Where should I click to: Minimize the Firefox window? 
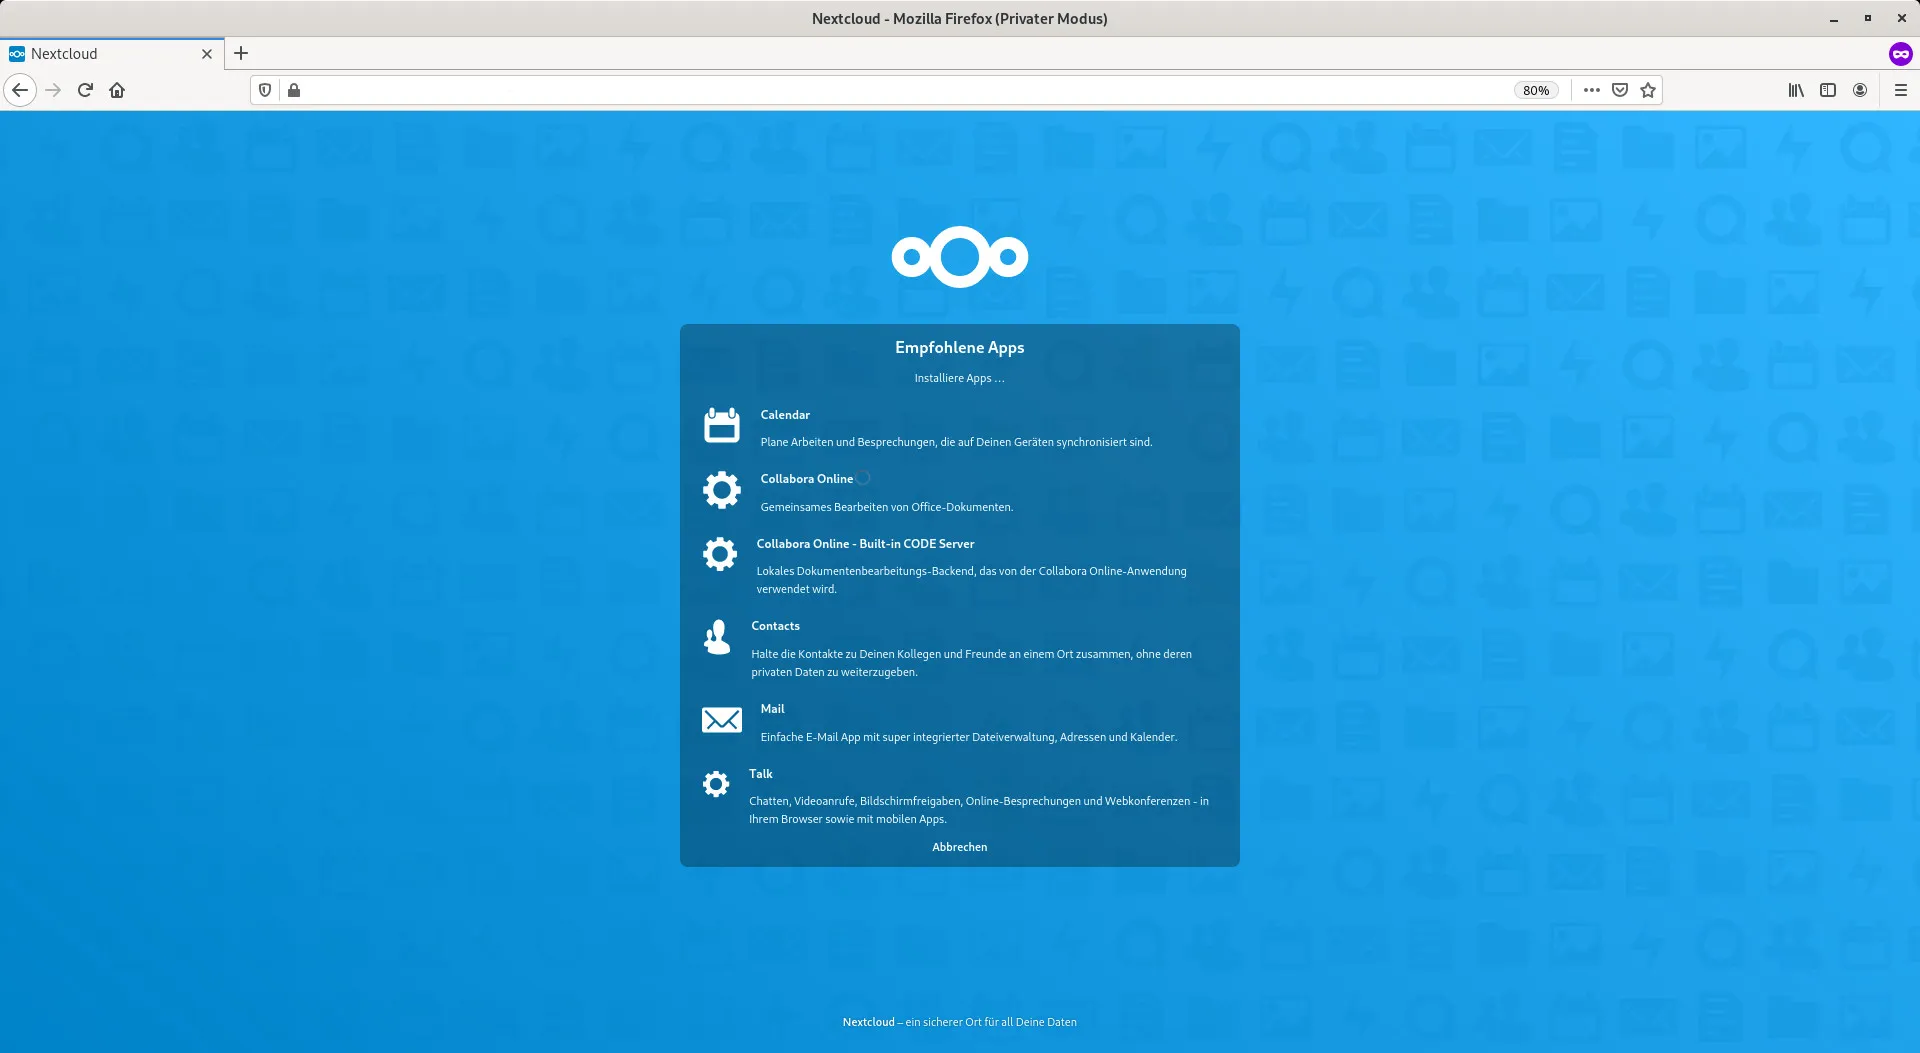click(1834, 19)
